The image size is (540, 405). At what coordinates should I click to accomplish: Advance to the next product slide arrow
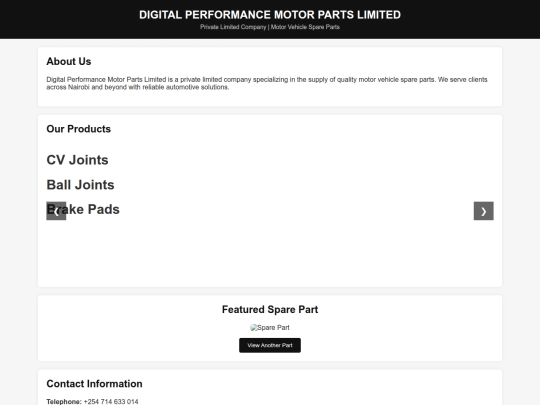(x=484, y=211)
